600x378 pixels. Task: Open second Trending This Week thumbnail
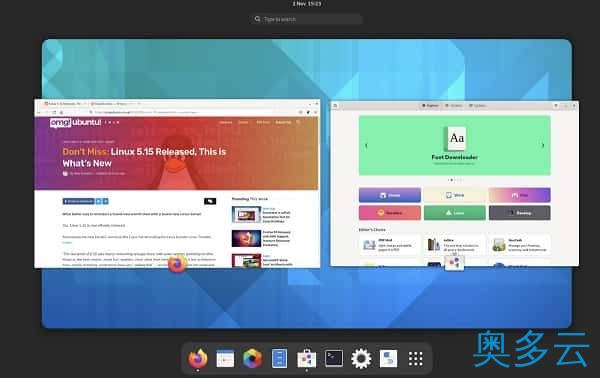click(246, 238)
